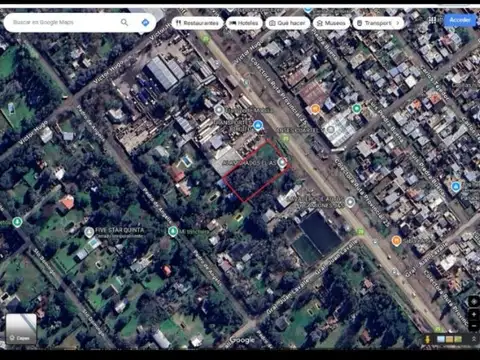480x360 pixels.
Task: Select the yellow Street View pegman
Action: coord(427,339)
